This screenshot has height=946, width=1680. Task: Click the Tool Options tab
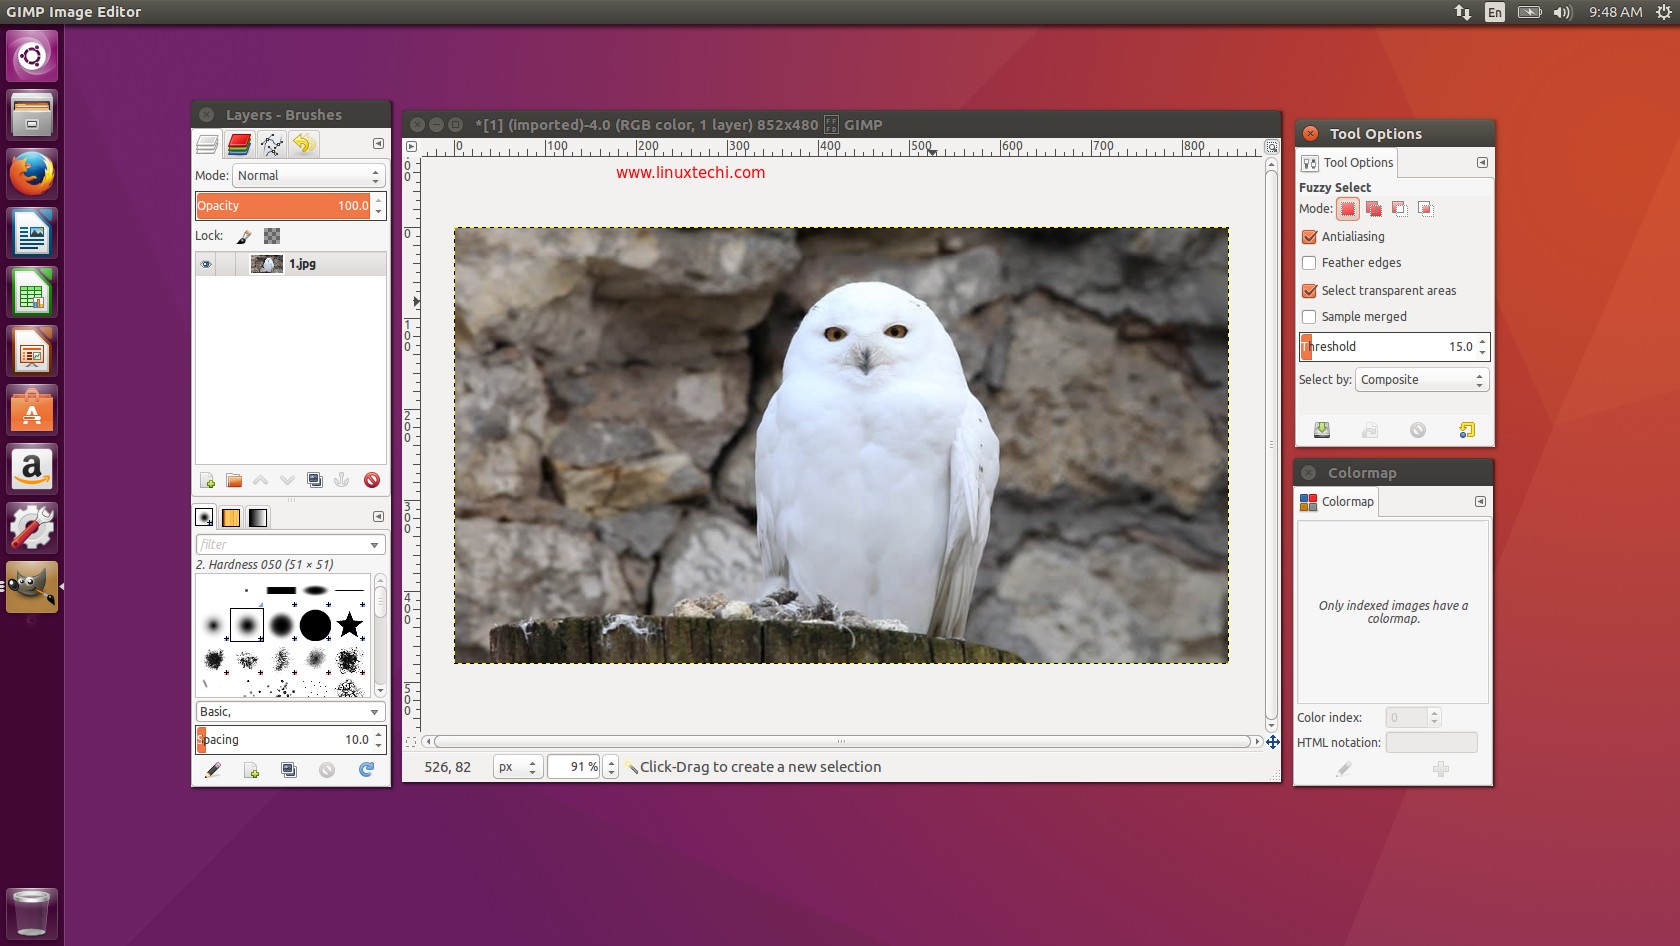[1347, 163]
